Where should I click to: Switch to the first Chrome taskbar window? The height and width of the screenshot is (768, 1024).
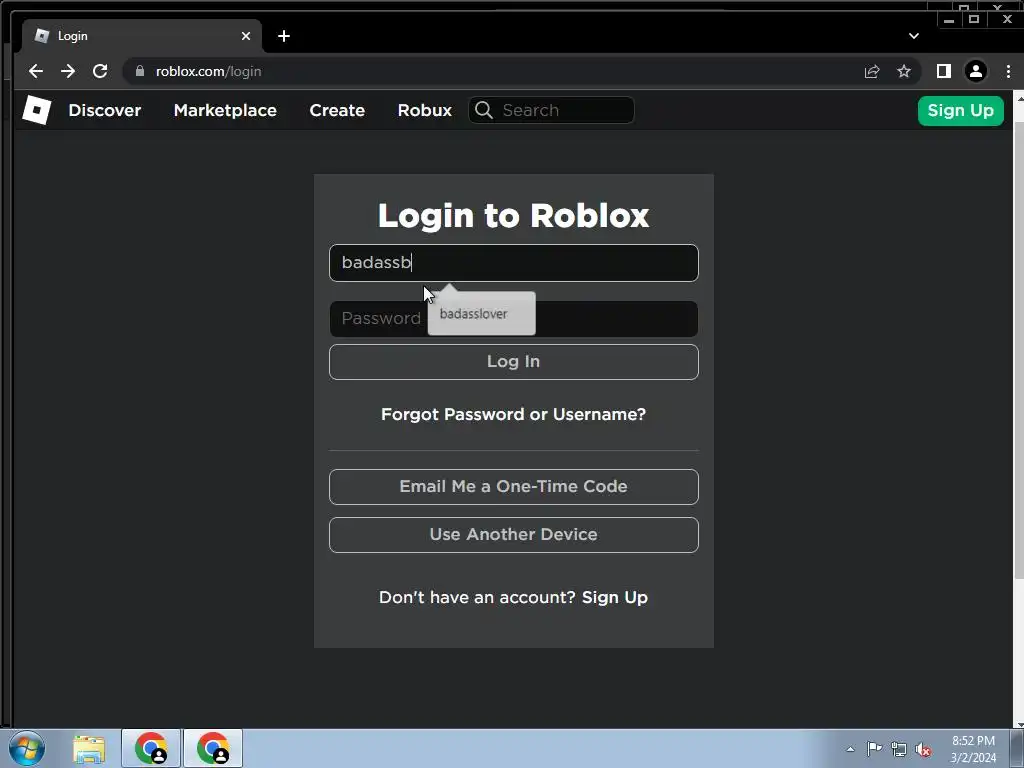tap(151, 748)
